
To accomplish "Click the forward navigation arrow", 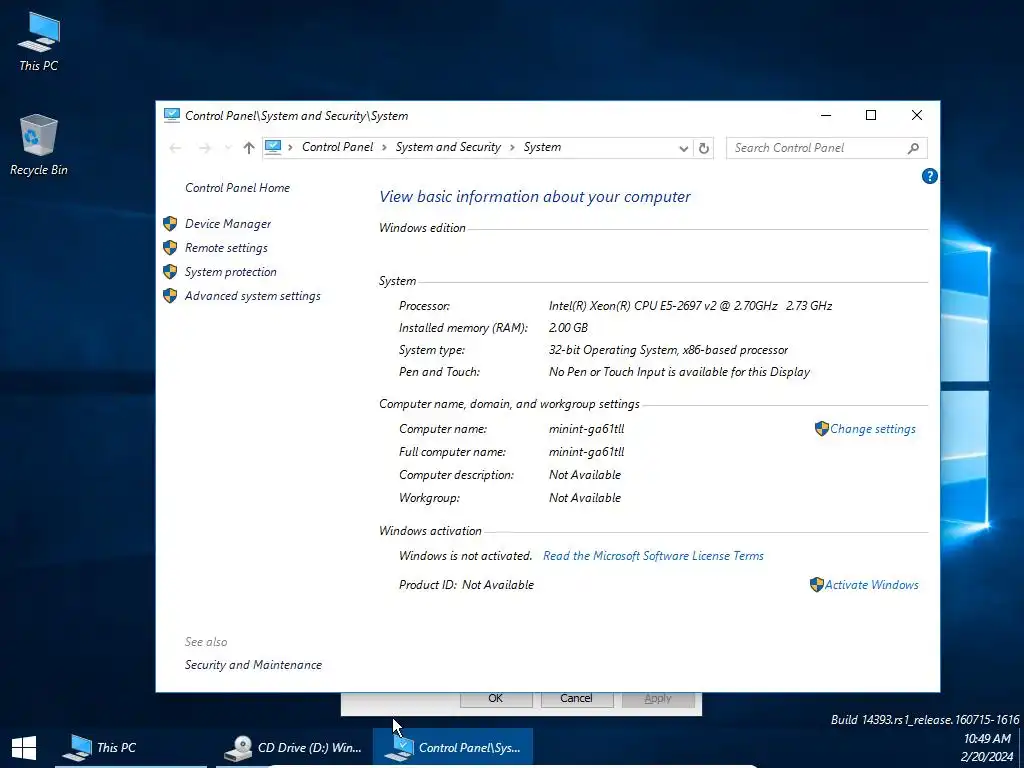I will tap(205, 148).
